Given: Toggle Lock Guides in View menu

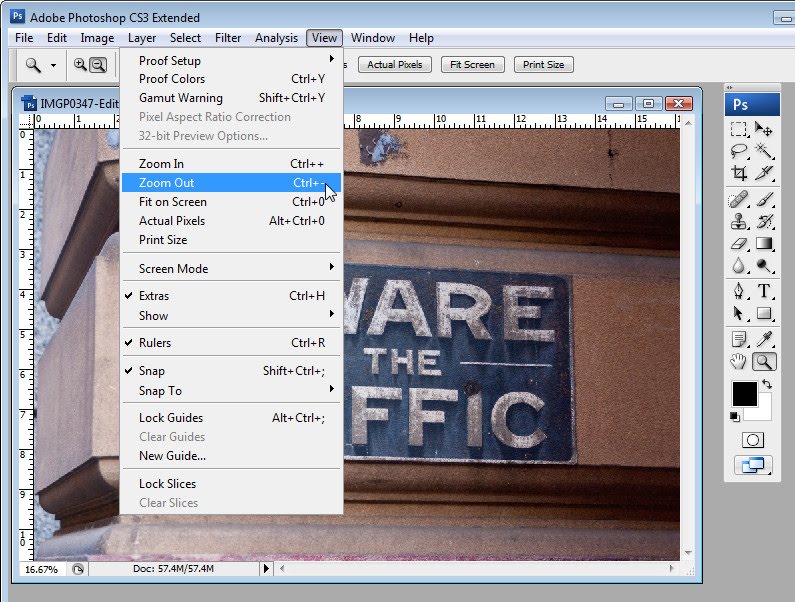Looking at the screenshot, I should pos(232,418).
